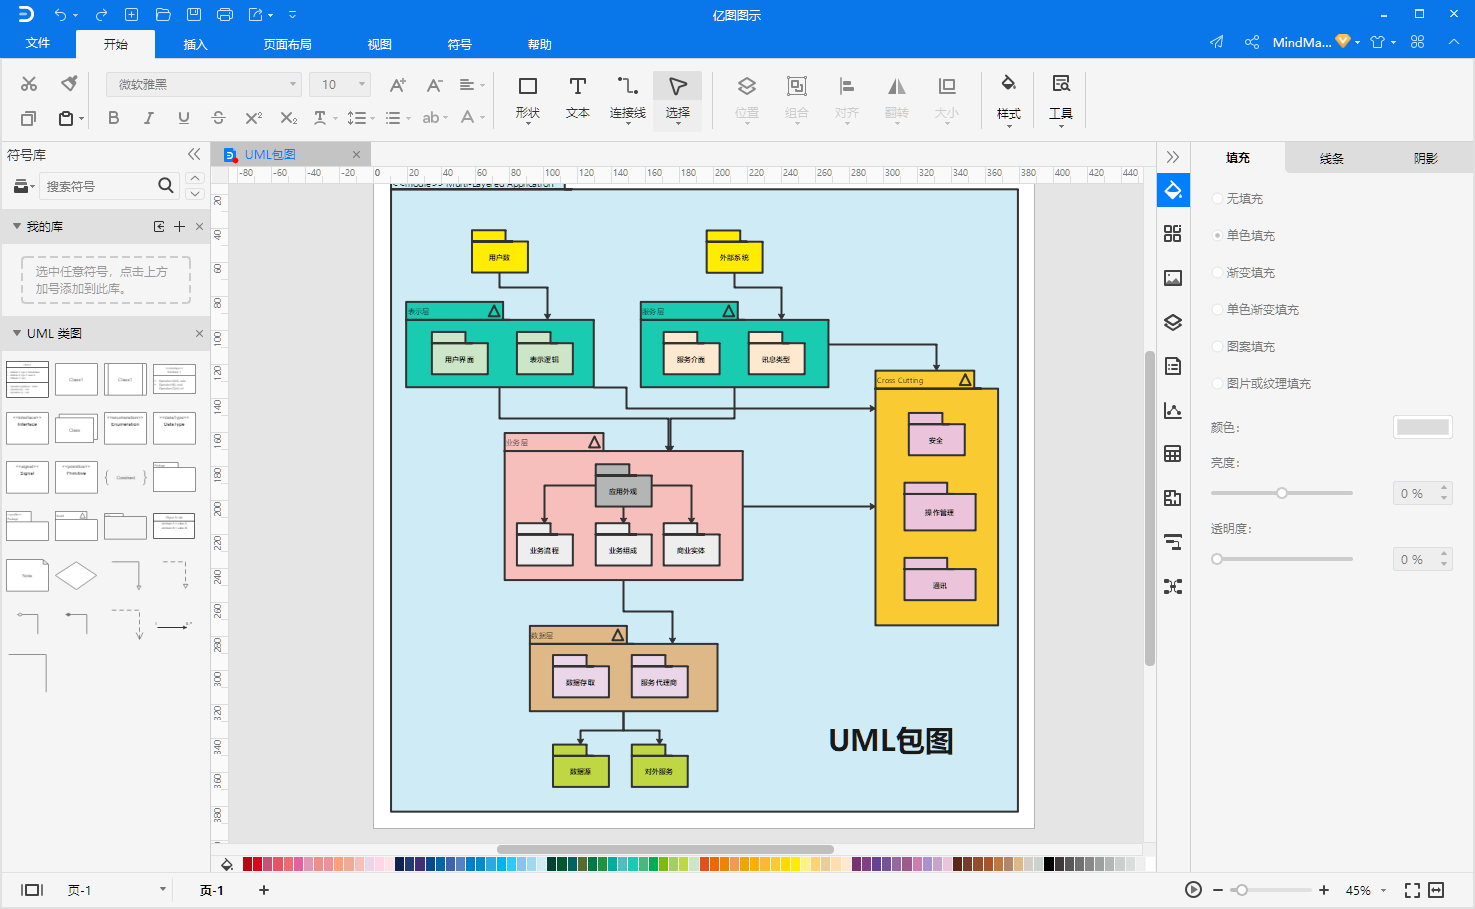Toggle fit-to-page fullscreen icon
This screenshot has height=909, width=1475.
point(1412,890)
